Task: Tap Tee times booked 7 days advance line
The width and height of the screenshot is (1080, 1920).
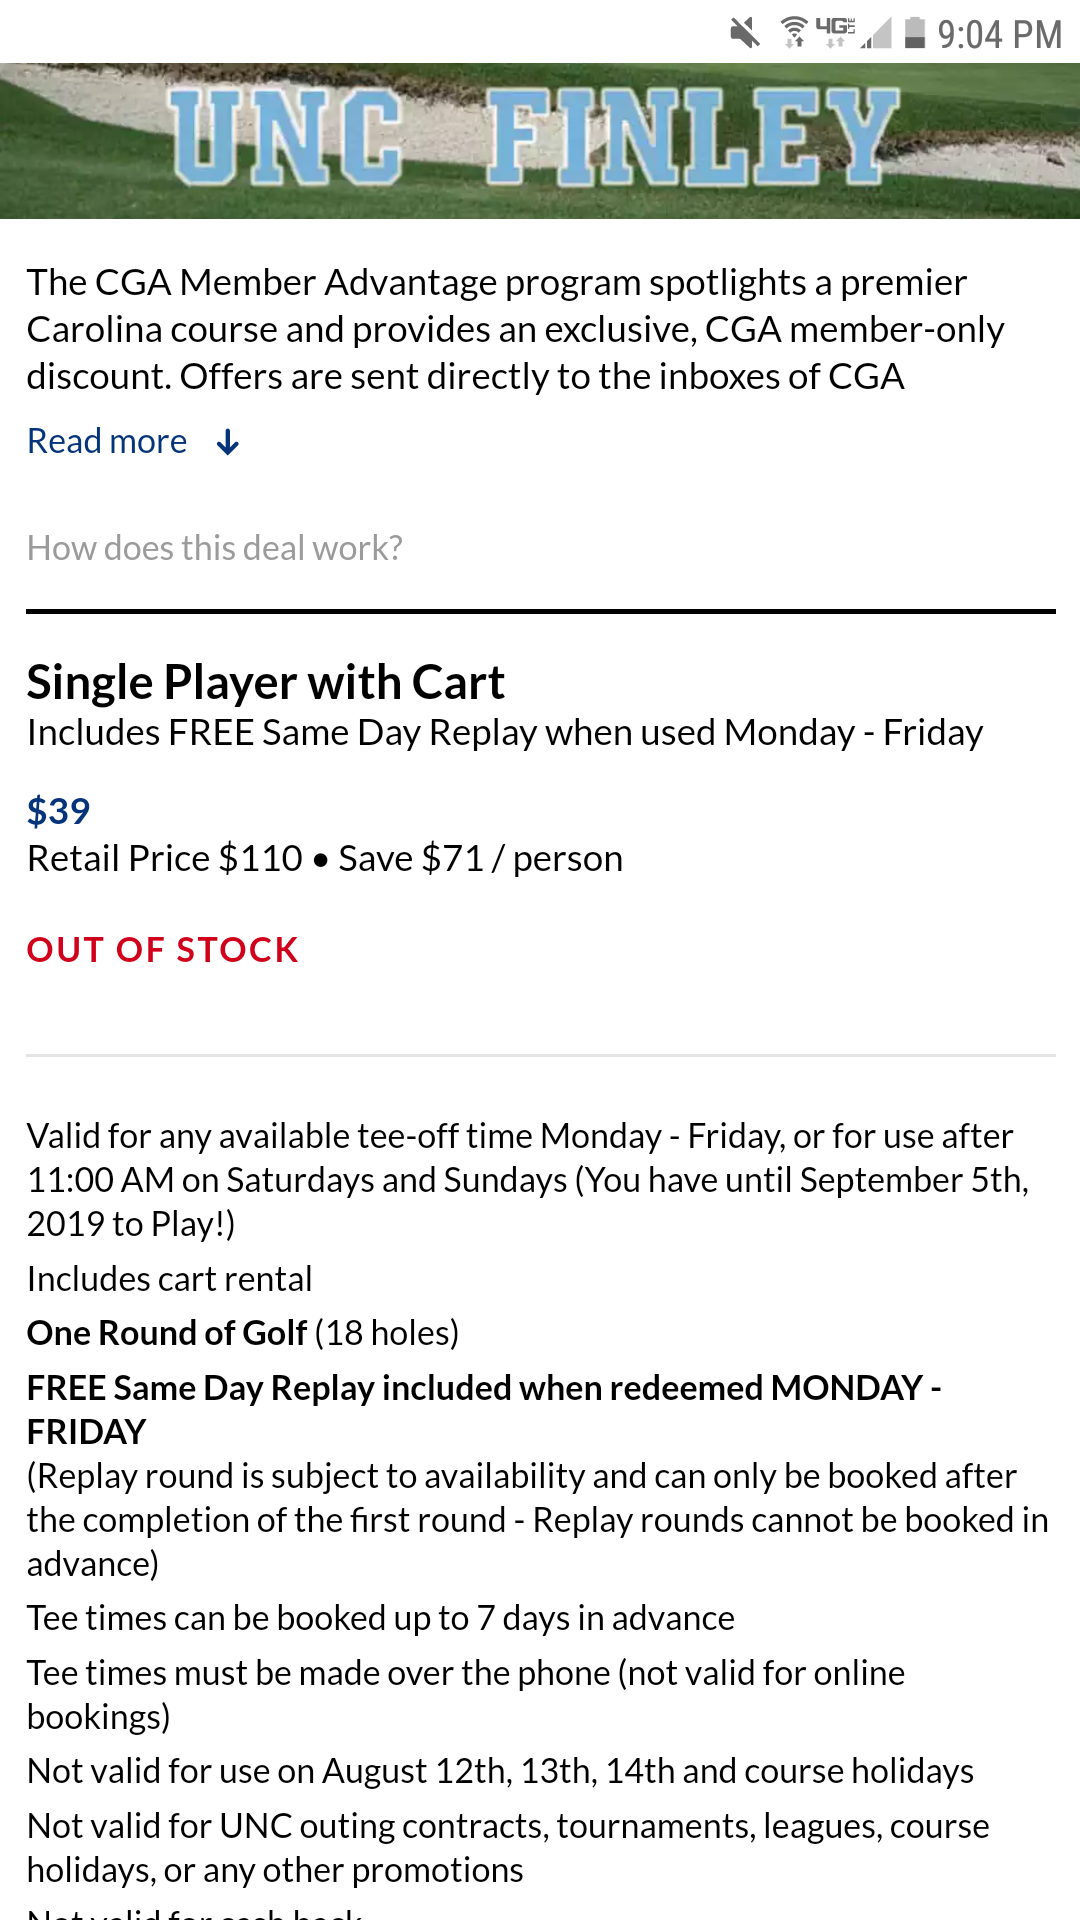Action: coord(381,1618)
